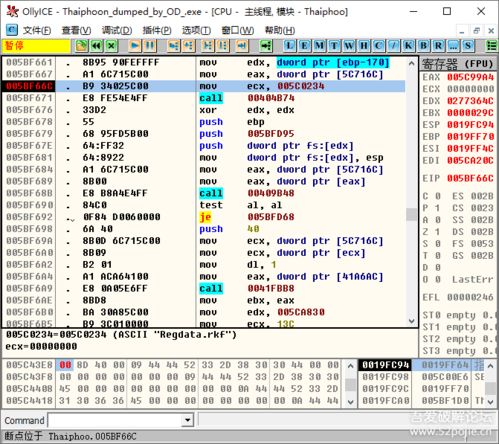Click the EFL value 00000246
Viewport: 499px width, 444px height.
(x=470, y=297)
